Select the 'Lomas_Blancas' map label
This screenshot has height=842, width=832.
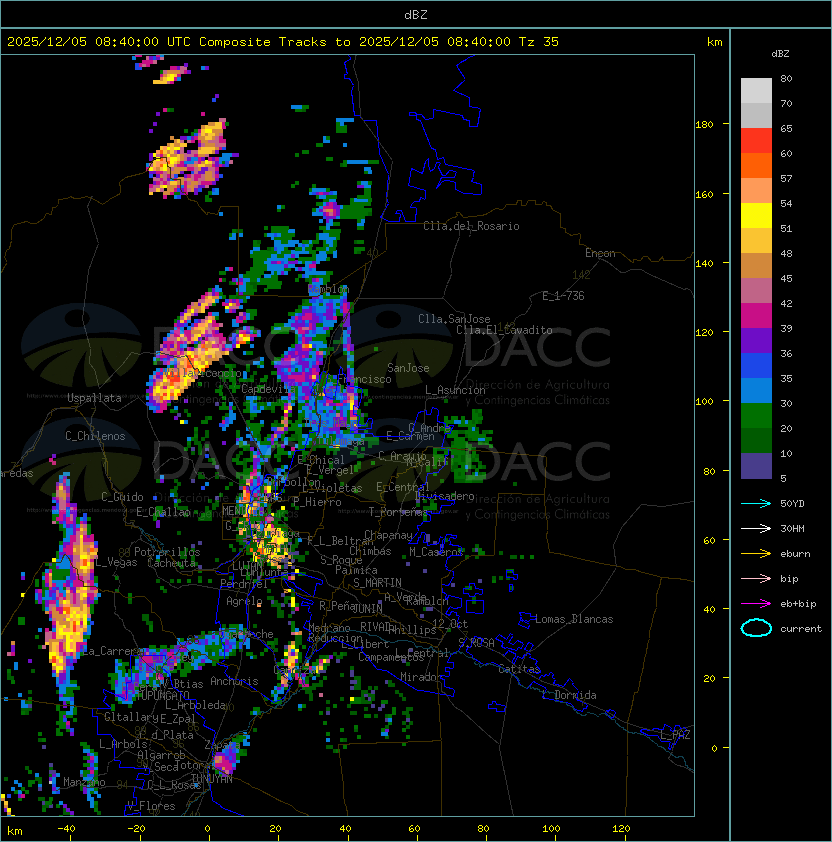coord(574,619)
